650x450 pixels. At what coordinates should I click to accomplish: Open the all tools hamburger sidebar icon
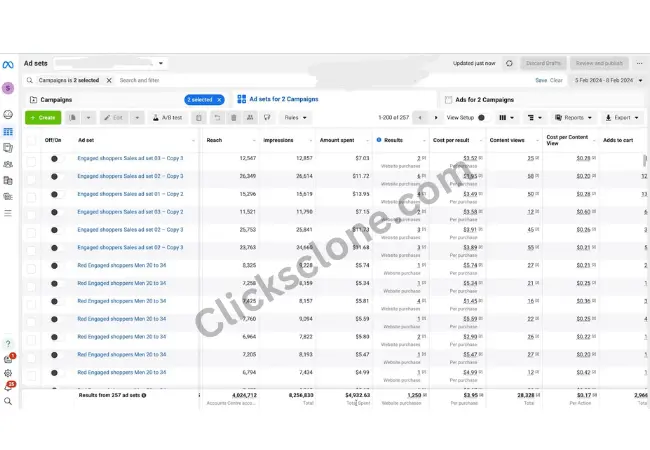pyautogui.click(x=8, y=213)
